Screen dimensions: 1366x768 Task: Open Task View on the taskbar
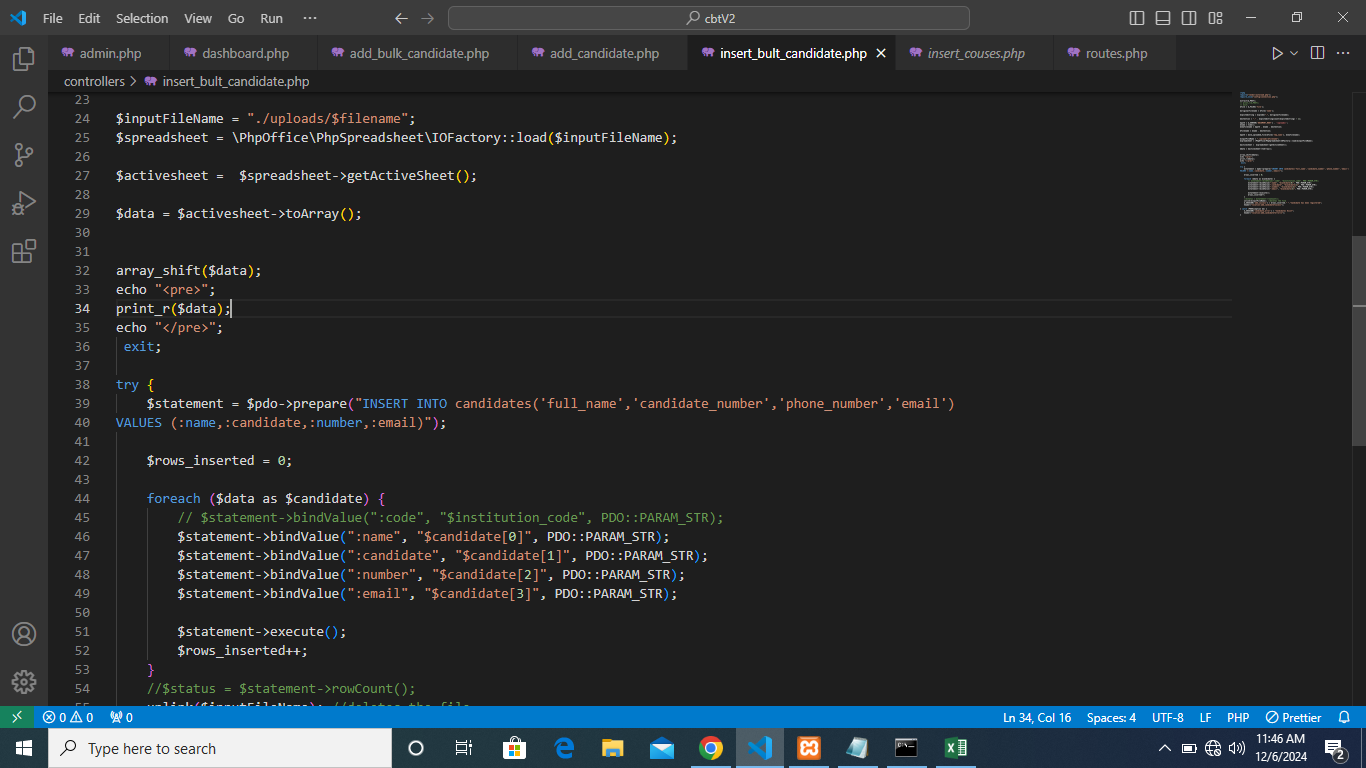[464, 748]
